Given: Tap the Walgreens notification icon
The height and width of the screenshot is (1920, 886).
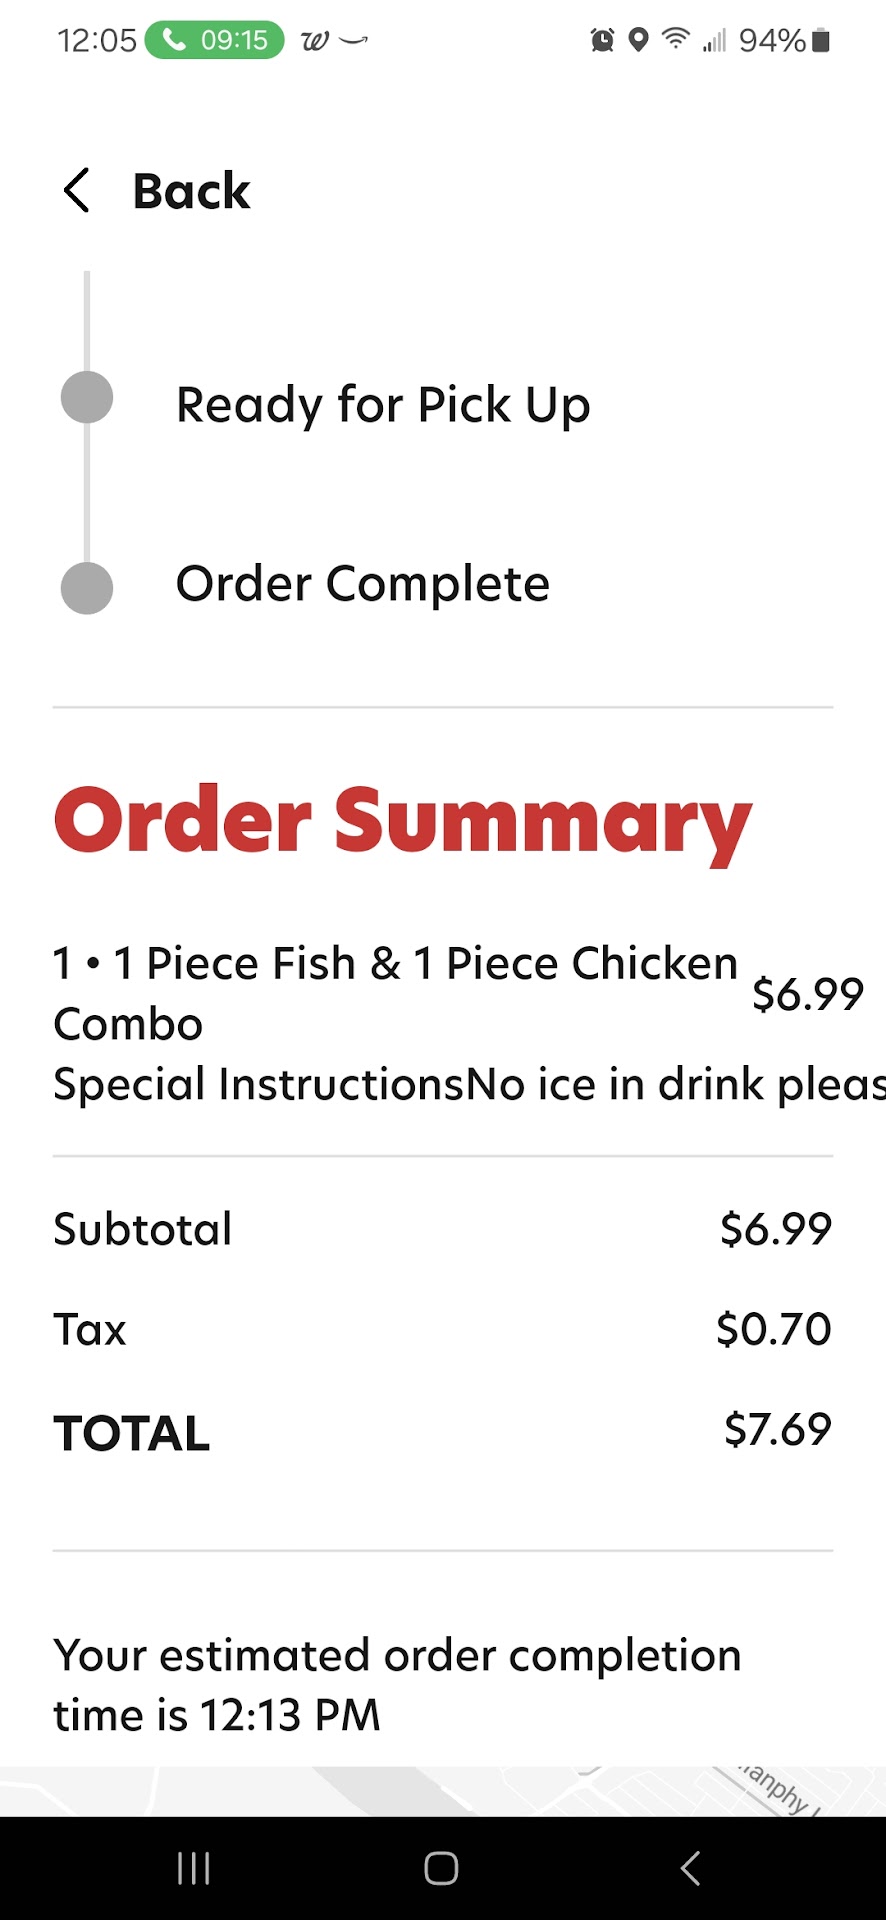Looking at the screenshot, I should coord(314,41).
